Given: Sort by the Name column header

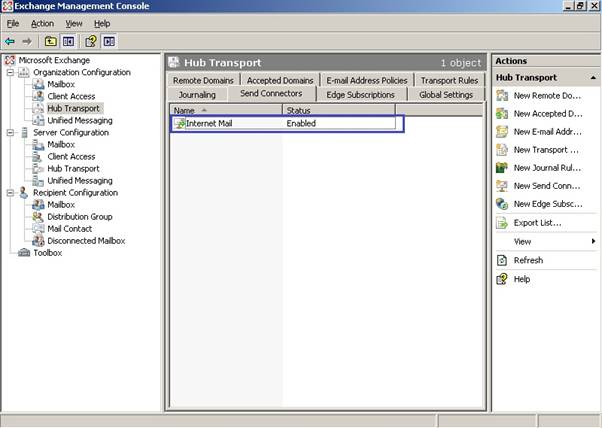Looking at the screenshot, I should [x=226, y=111].
